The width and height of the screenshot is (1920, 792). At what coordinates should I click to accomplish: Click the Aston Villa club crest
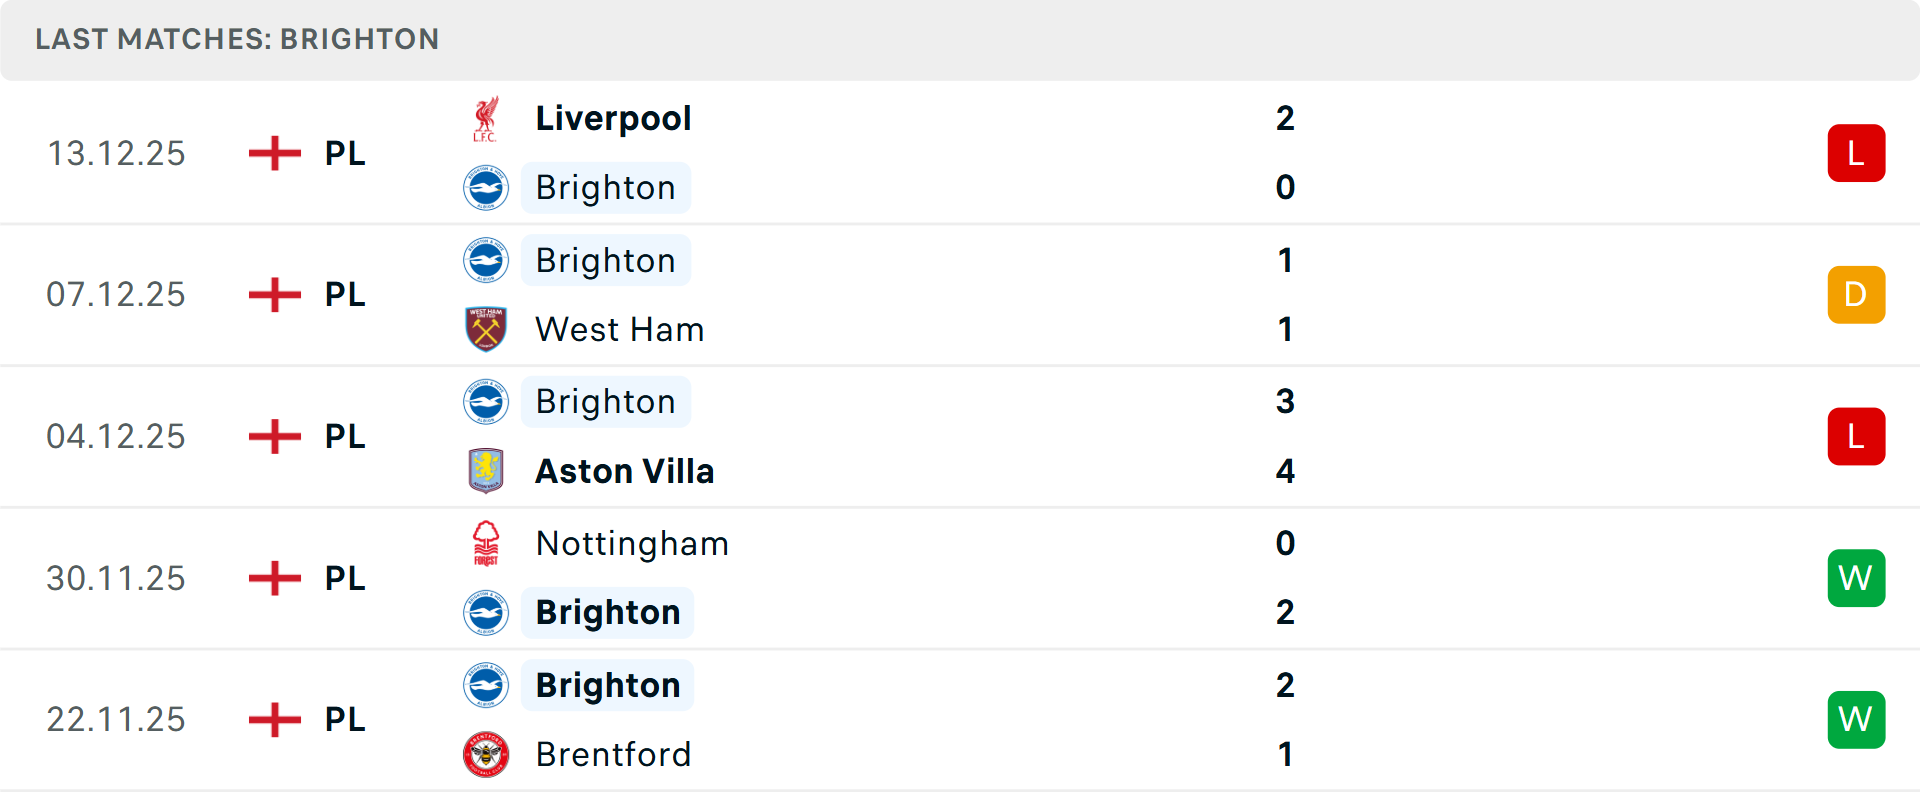(x=486, y=471)
